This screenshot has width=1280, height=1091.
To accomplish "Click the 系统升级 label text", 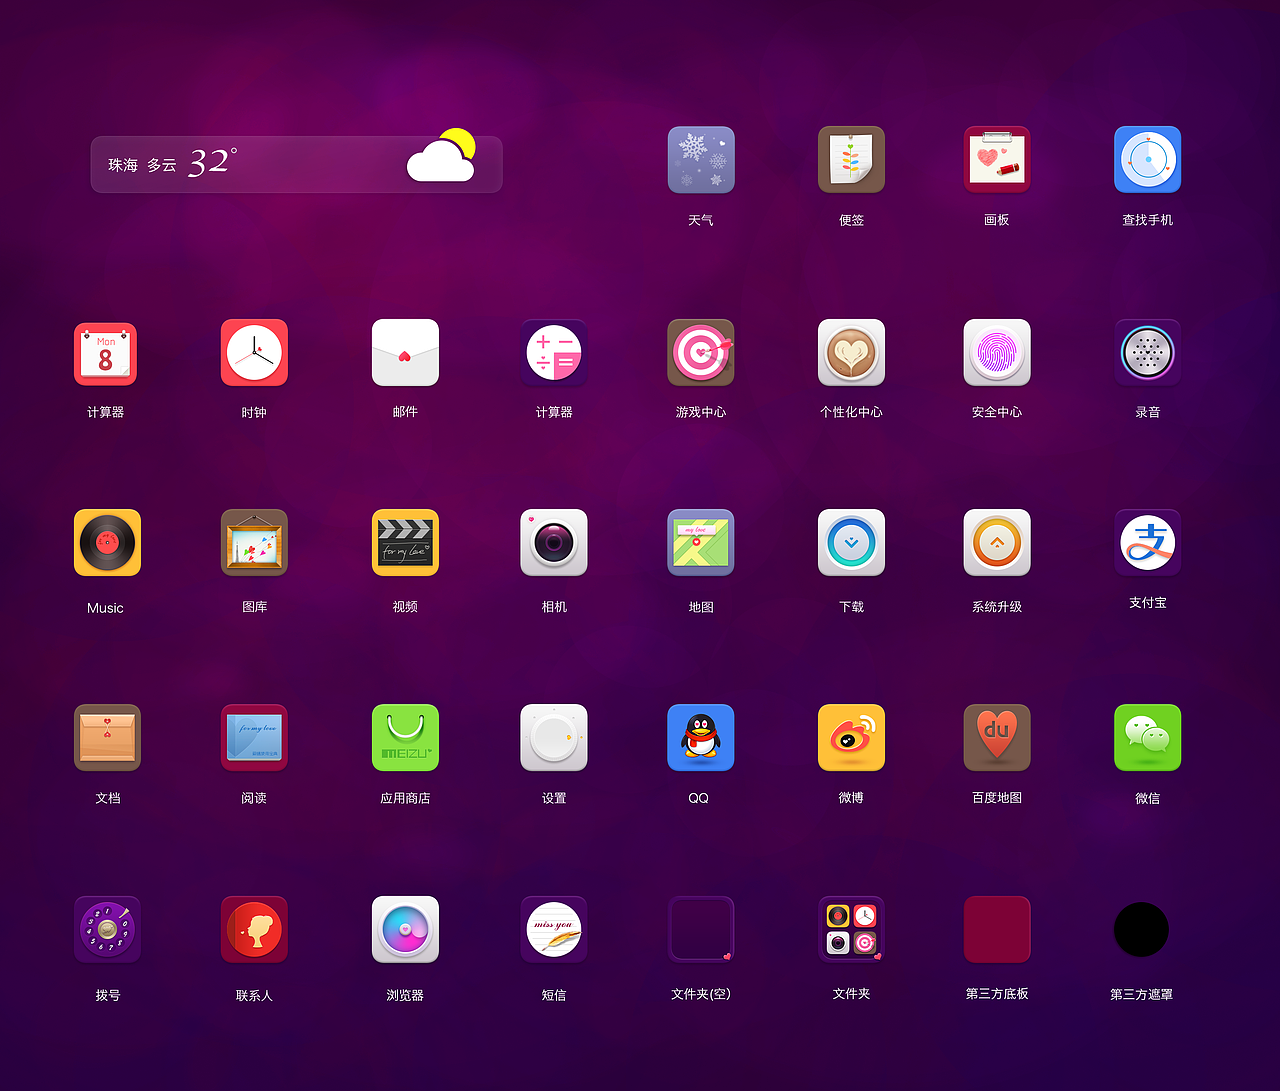I will click(x=997, y=607).
